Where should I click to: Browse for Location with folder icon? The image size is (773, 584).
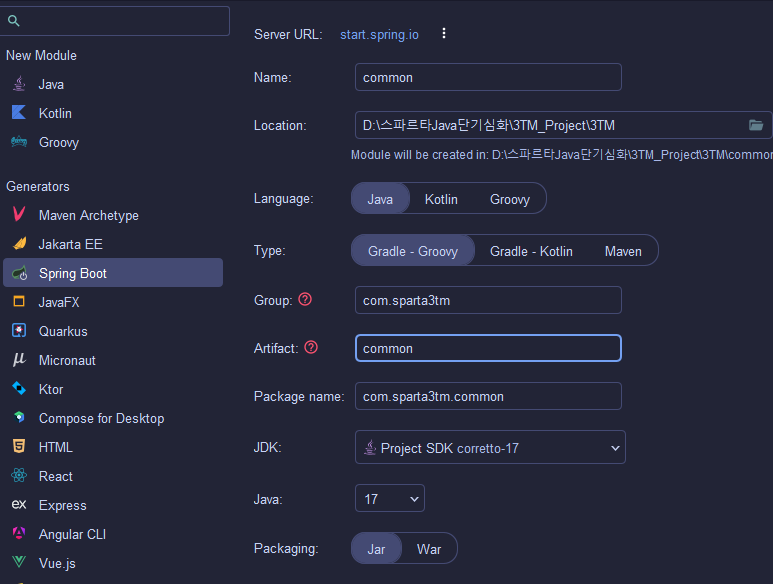(756, 125)
